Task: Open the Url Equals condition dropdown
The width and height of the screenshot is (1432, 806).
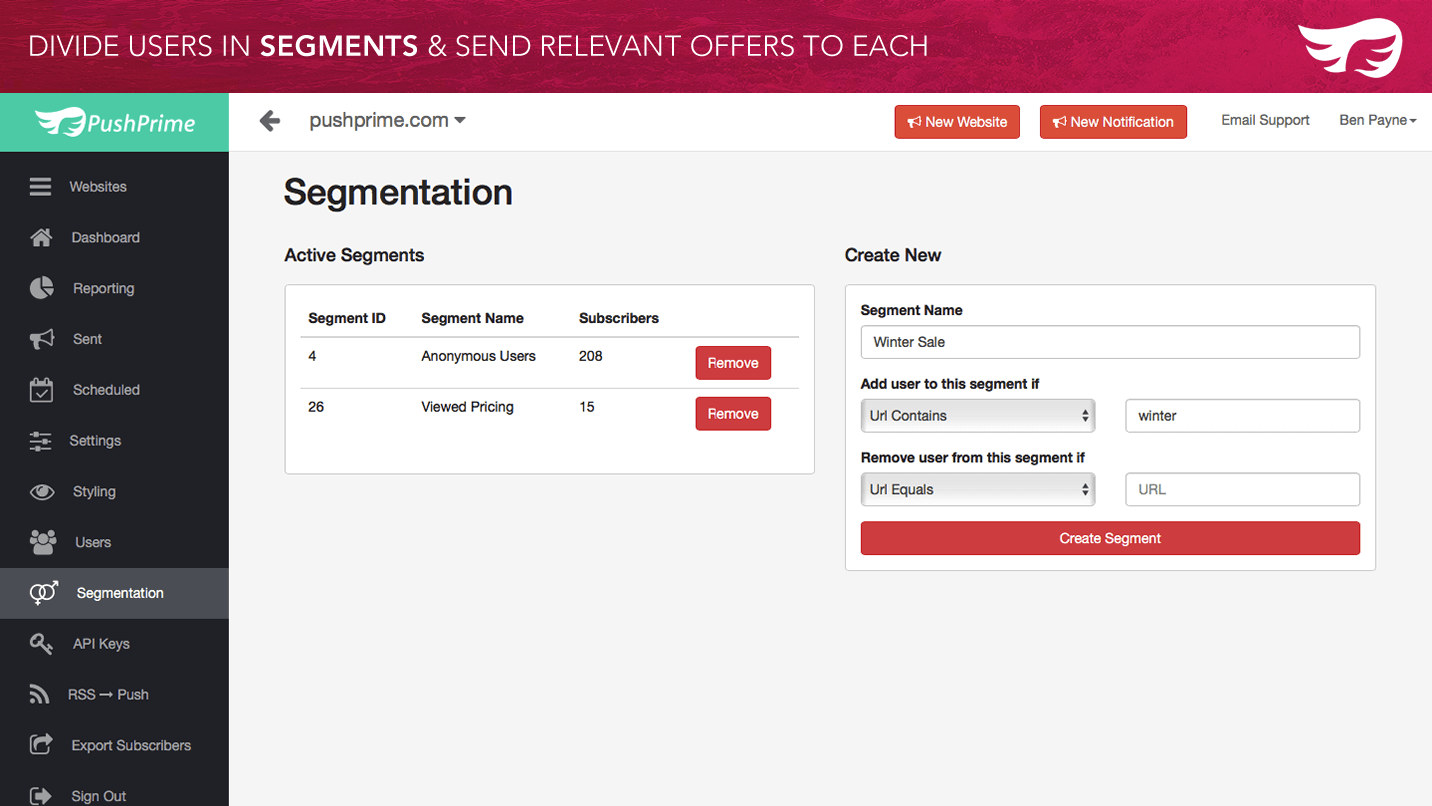Action: (x=977, y=490)
